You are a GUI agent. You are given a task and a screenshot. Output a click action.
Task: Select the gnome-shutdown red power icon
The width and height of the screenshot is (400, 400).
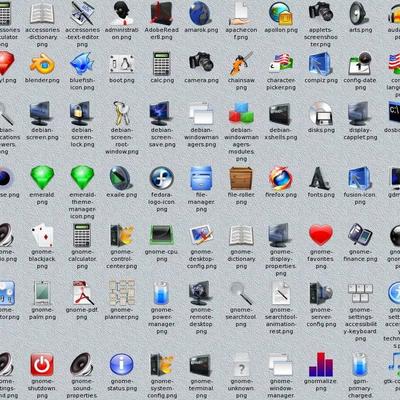pos(42,365)
